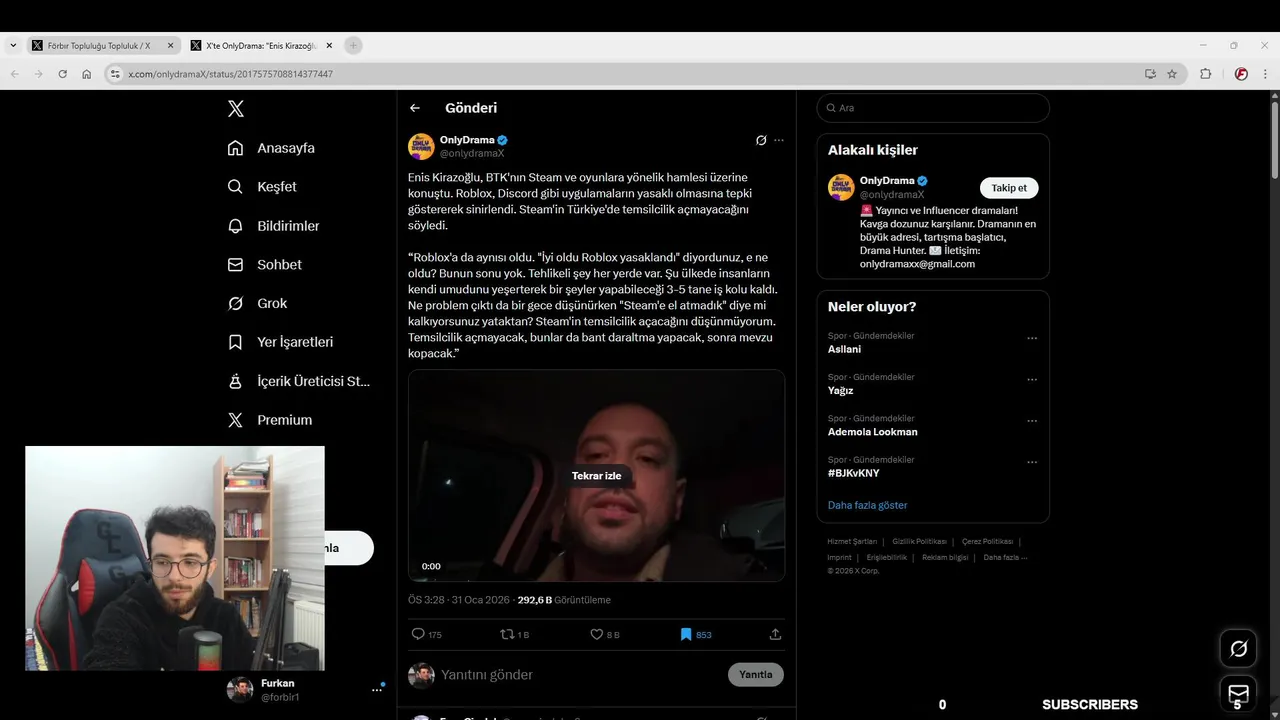
Task: Toggle the bookmark showing 853
Action: click(x=696, y=634)
